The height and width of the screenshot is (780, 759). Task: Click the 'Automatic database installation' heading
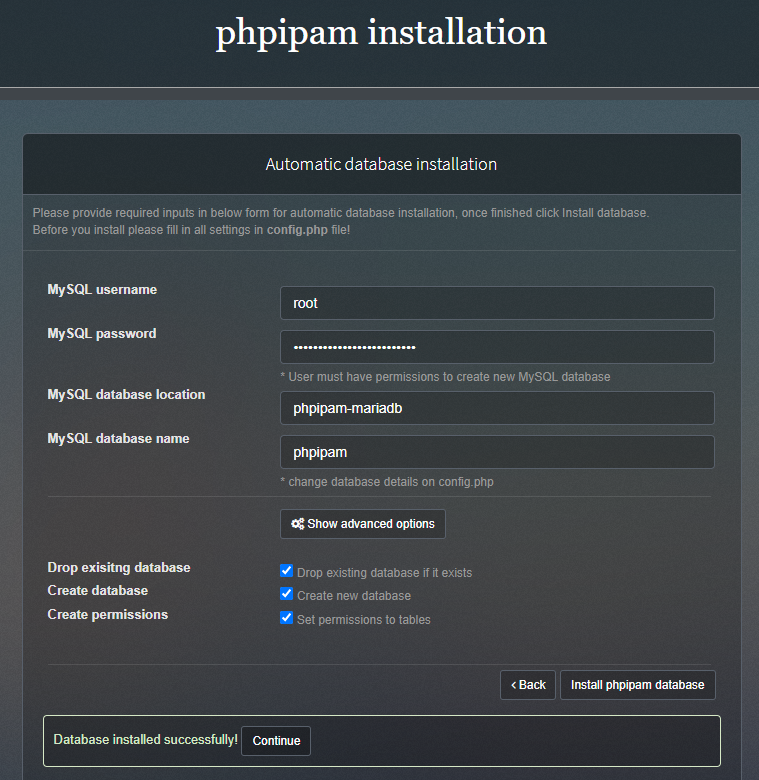click(x=381, y=164)
